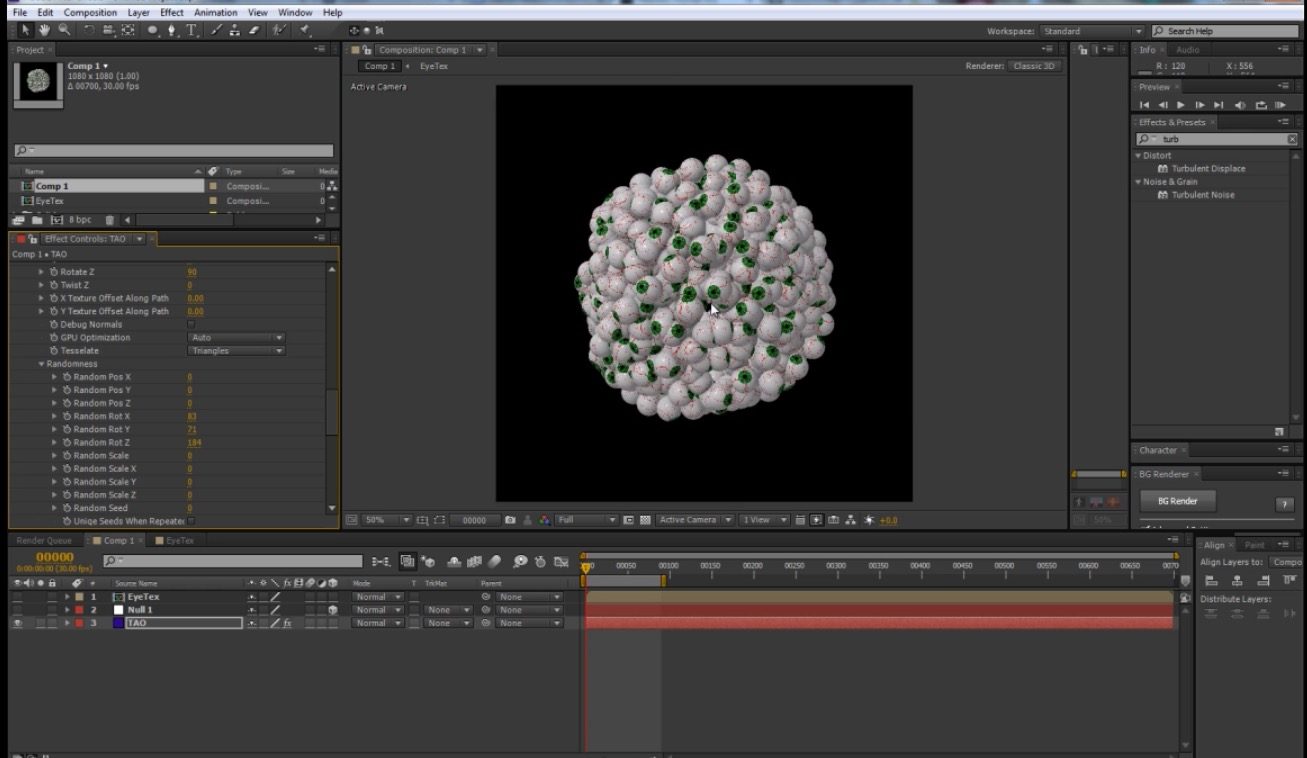The height and width of the screenshot is (758, 1307).
Task: Select the Pan Behind anchor tool
Action: 128,30
